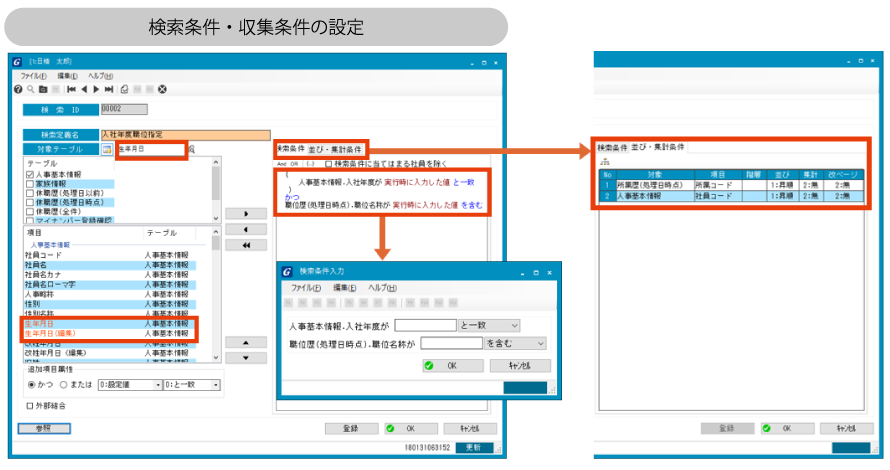Click the And condition button
Screen dimensions: 890x470
click(282, 164)
